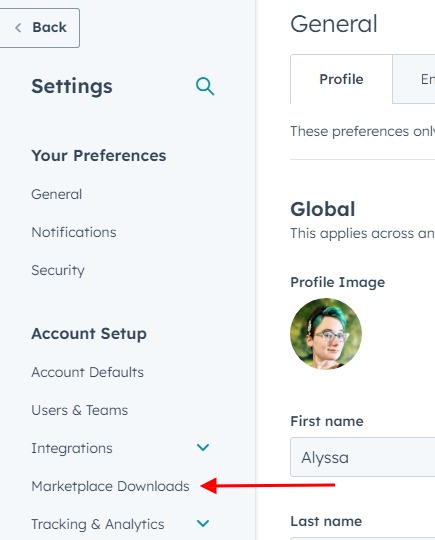The height and width of the screenshot is (540, 435).
Task: Open Account Defaults
Action: coord(87,372)
